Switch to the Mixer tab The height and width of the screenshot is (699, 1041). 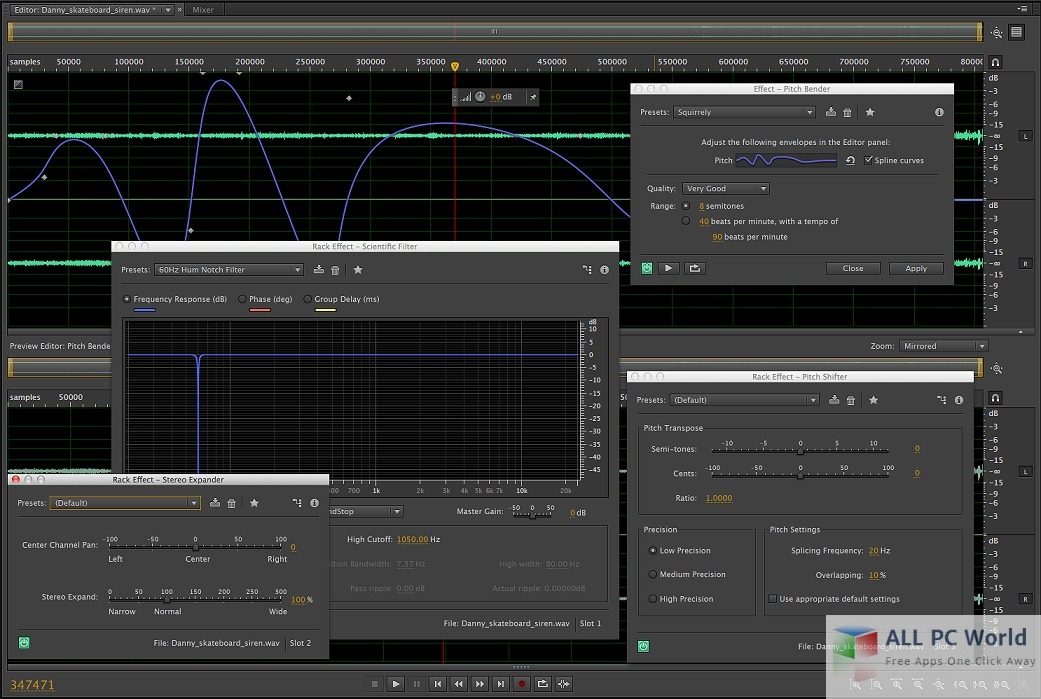(x=202, y=9)
